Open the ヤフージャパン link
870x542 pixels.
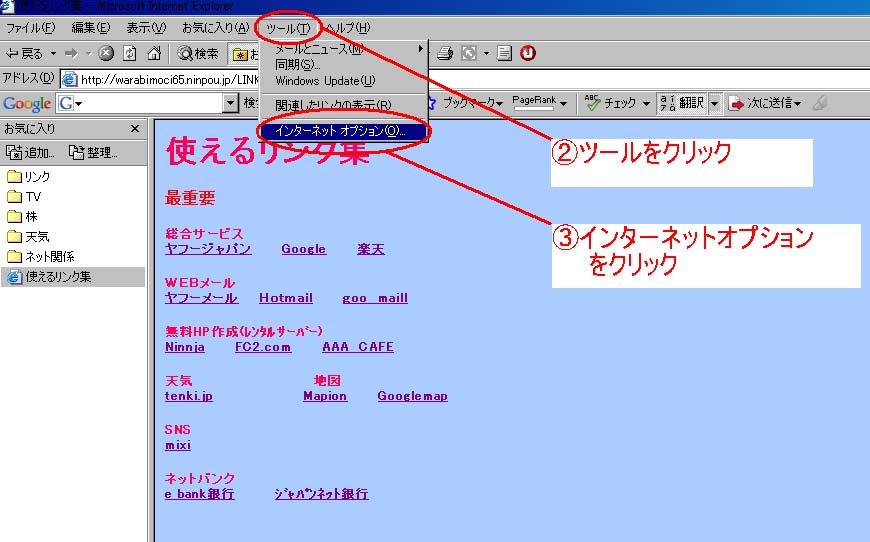[208, 249]
